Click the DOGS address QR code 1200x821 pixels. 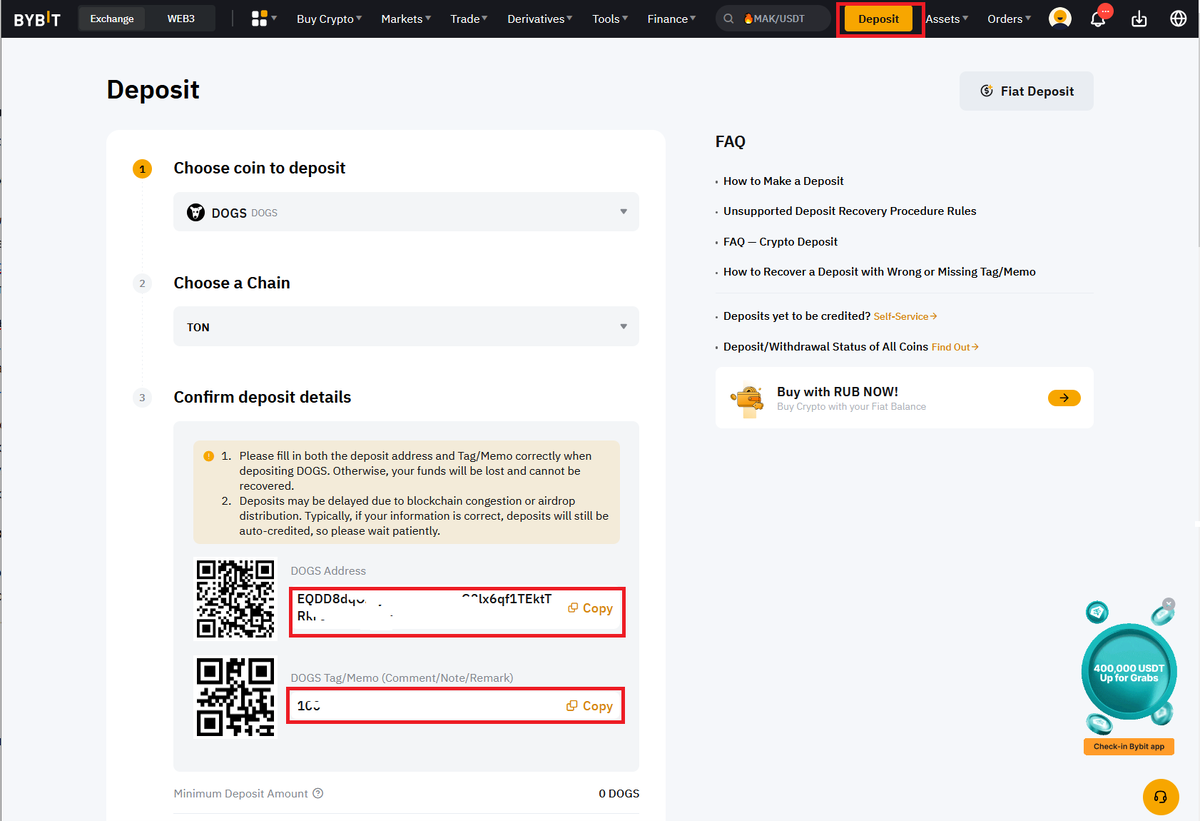point(236,599)
